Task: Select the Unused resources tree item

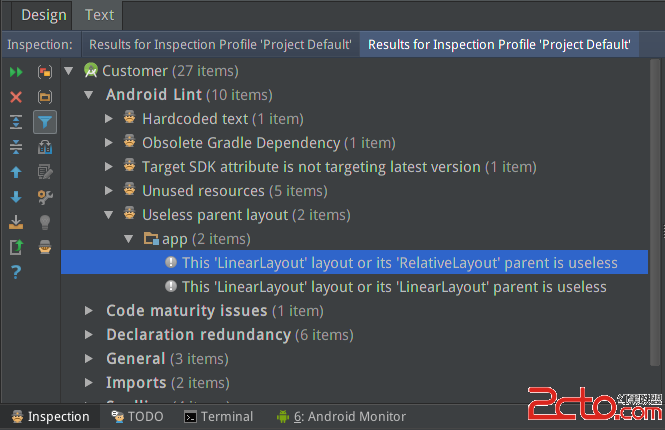Action: pos(203,191)
